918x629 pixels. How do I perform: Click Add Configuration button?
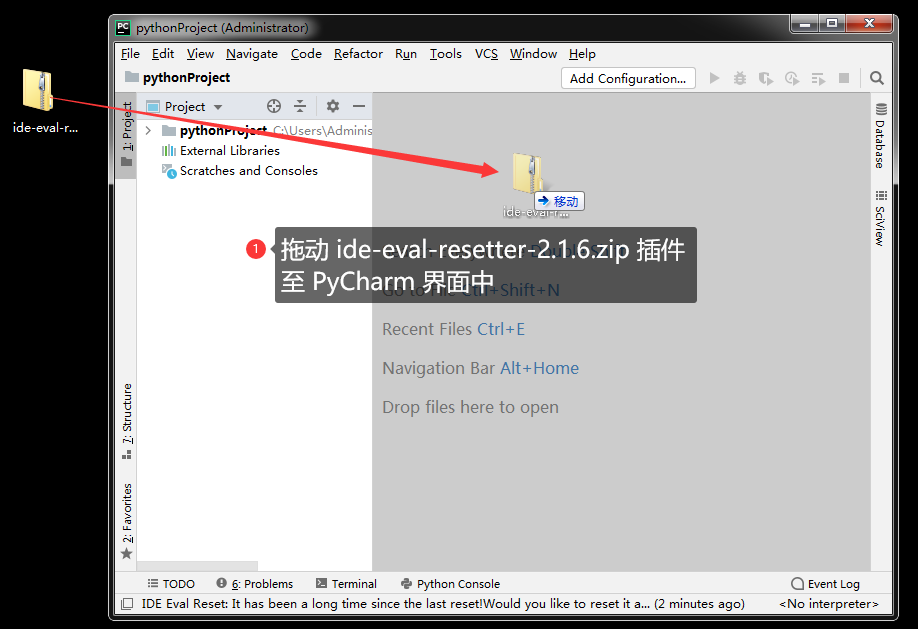[x=628, y=78]
